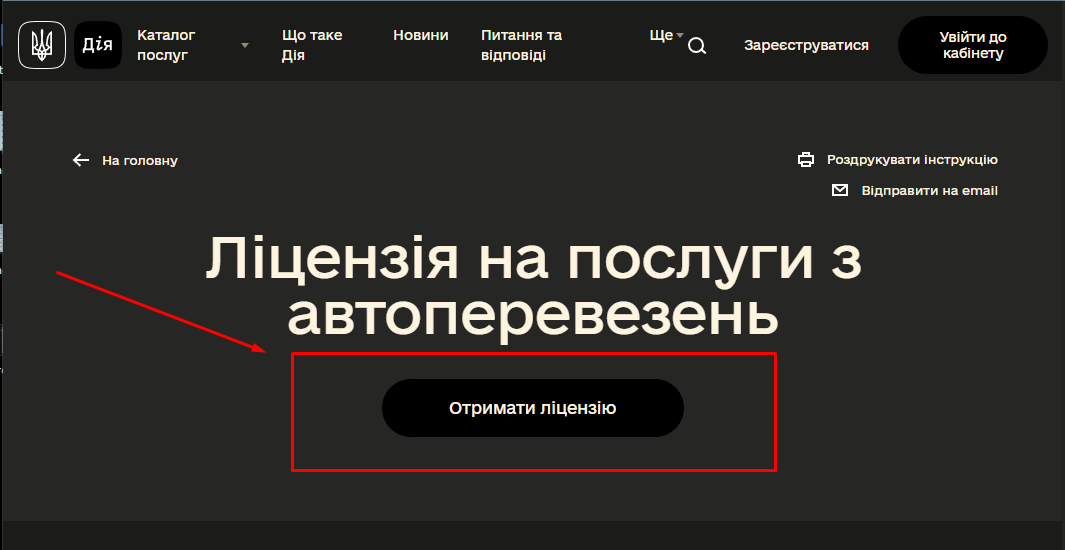This screenshot has width=1065, height=550.
Task: Click the Дія logo icon
Action: click(98, 45)
